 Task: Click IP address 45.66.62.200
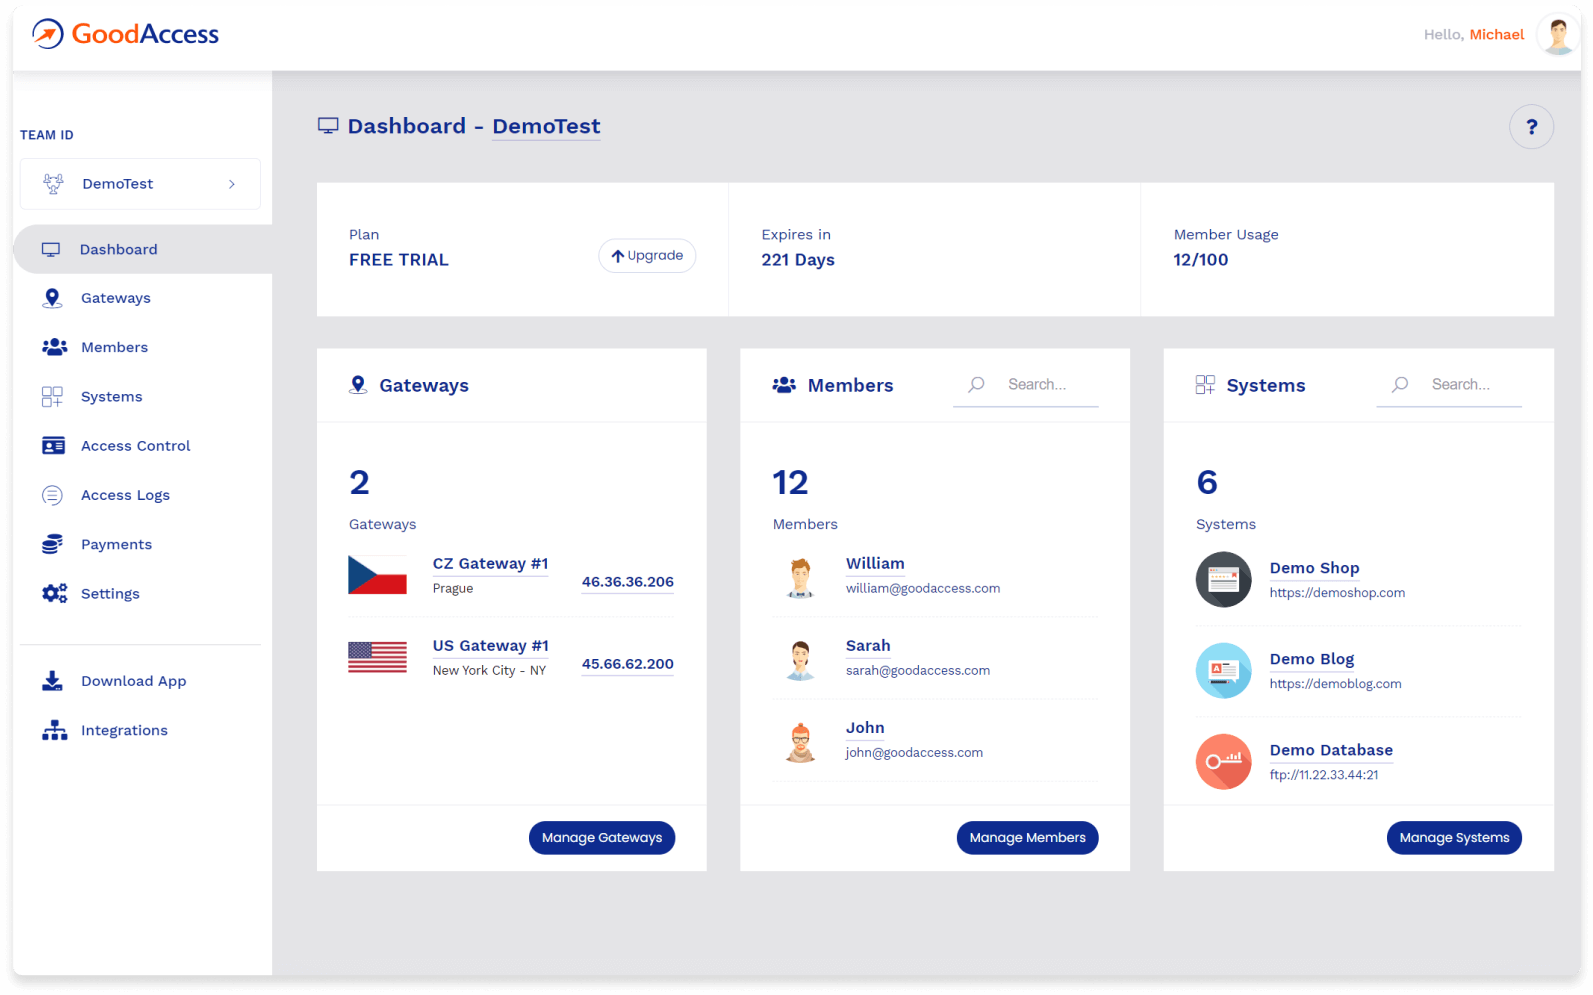pyautogui.click(x=628, y=664)
